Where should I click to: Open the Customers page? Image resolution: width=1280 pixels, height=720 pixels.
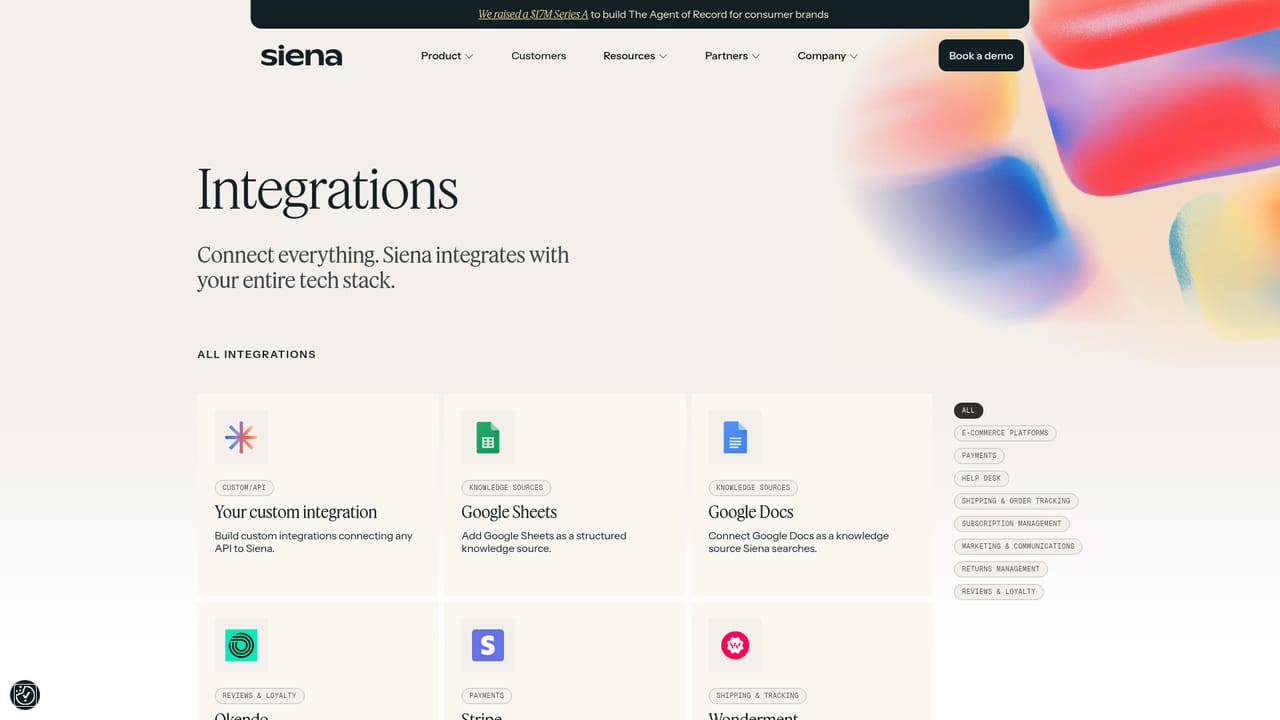pos(538,56)
